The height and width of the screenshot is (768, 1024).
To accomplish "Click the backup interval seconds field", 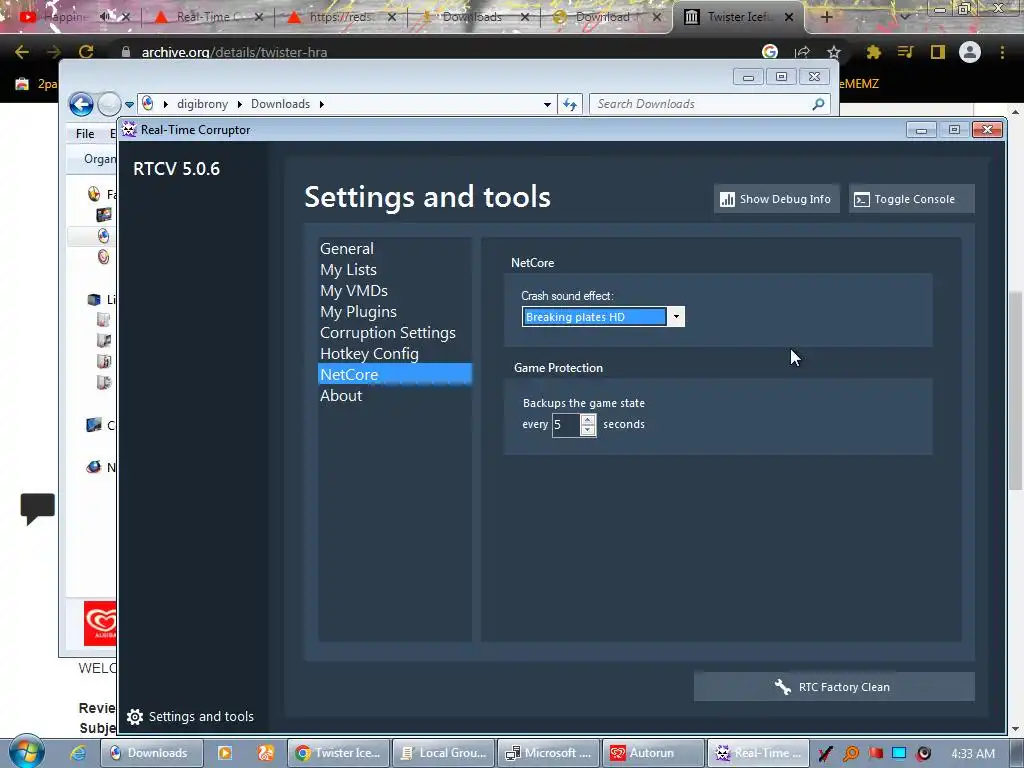I will click(x=566, y=424).
